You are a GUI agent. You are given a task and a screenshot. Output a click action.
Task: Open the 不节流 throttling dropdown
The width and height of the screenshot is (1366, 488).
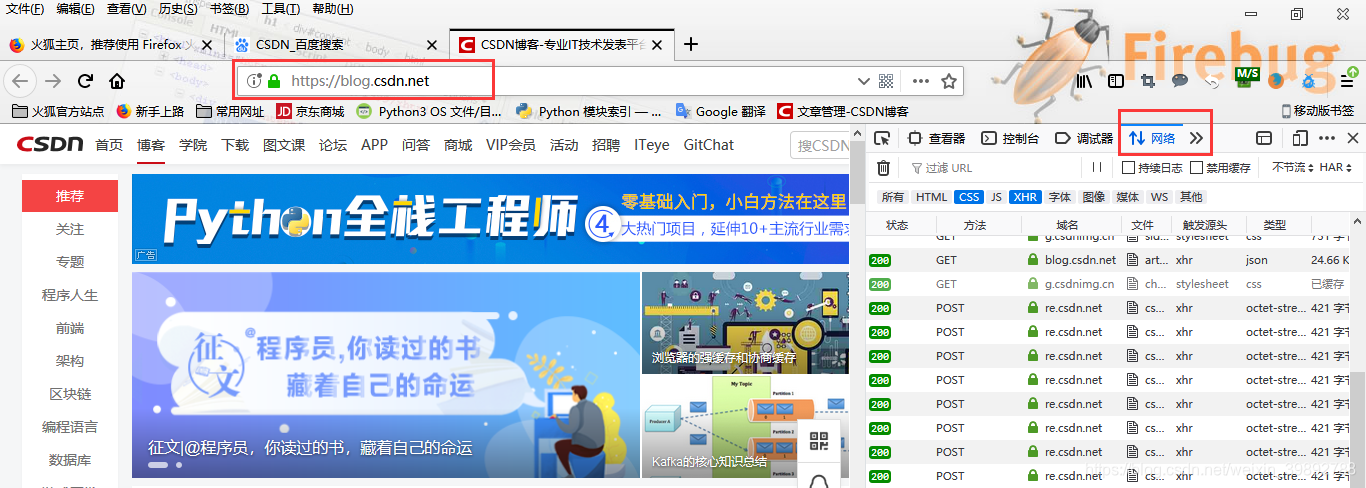click(1293, 168)
